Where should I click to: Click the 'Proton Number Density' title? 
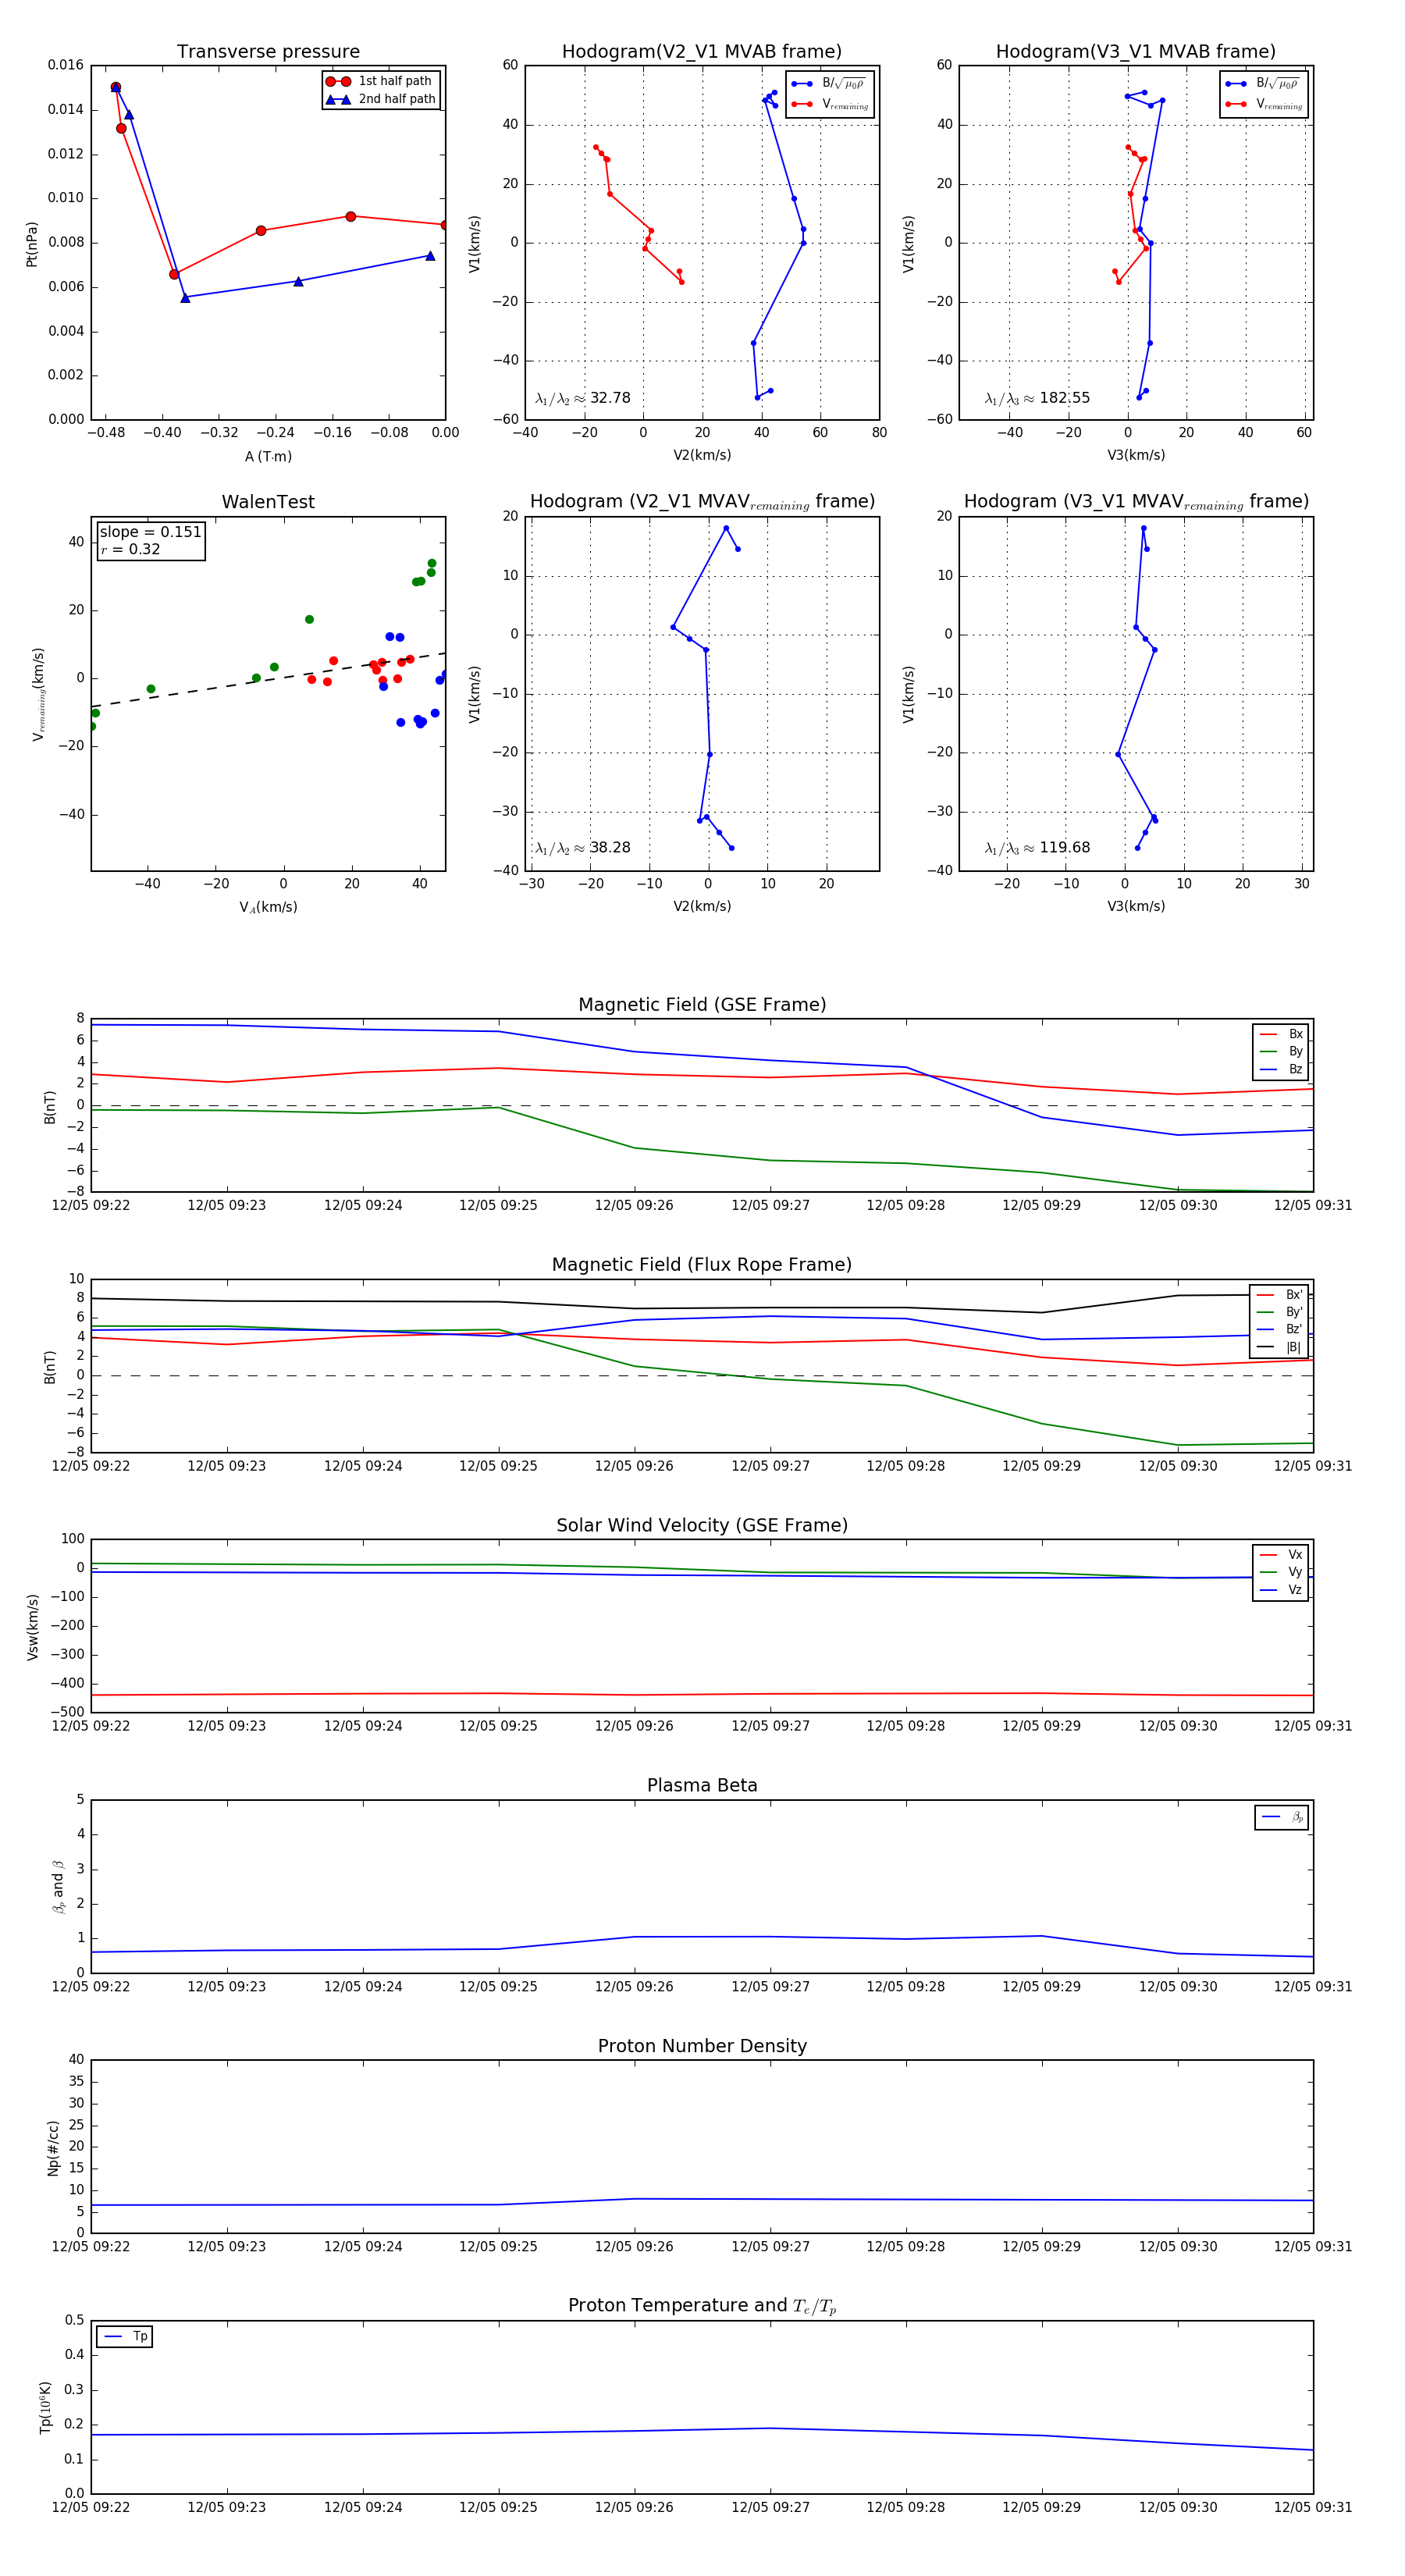click(702, 2046)
